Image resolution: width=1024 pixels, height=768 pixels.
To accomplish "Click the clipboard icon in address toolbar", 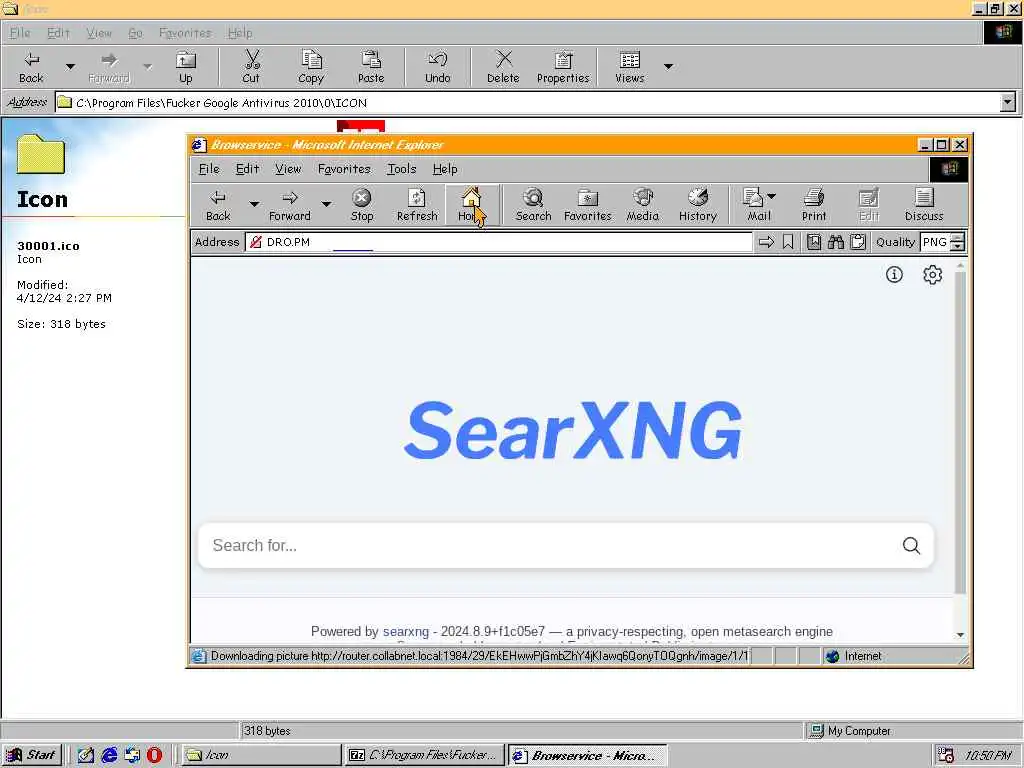I will 858,242.
